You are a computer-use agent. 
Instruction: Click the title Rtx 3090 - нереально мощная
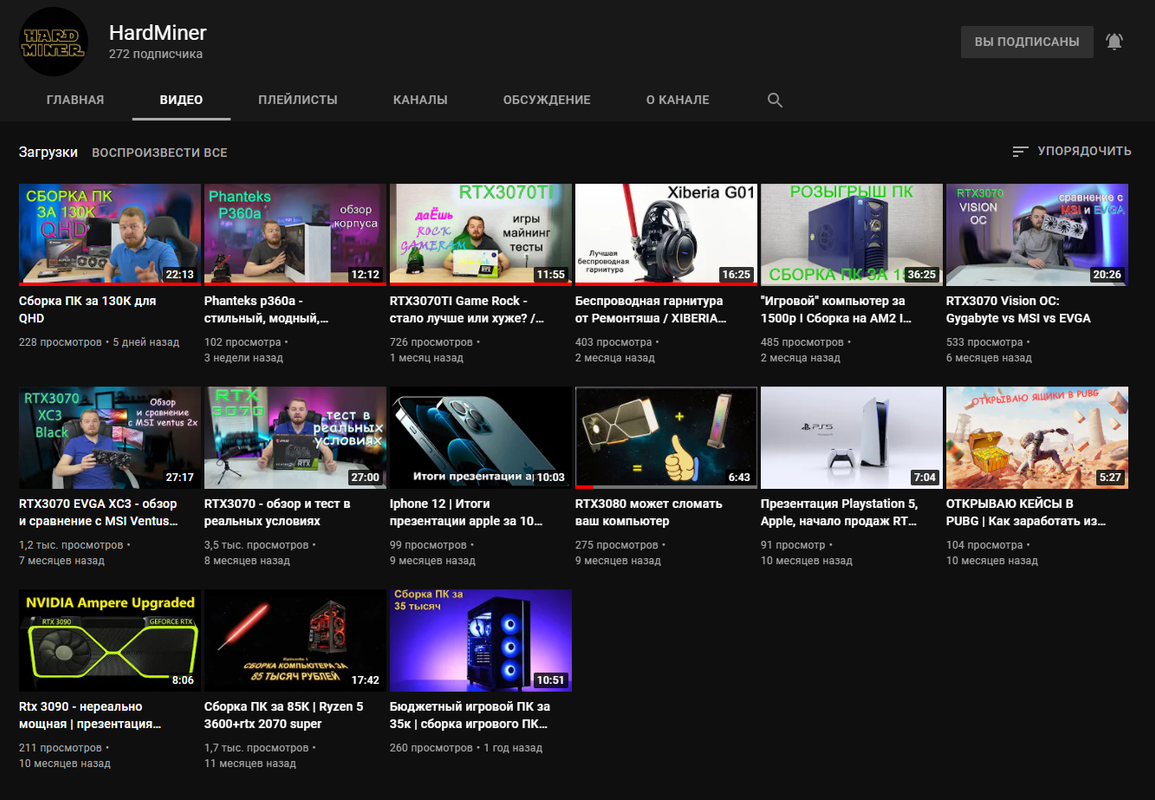90,715
